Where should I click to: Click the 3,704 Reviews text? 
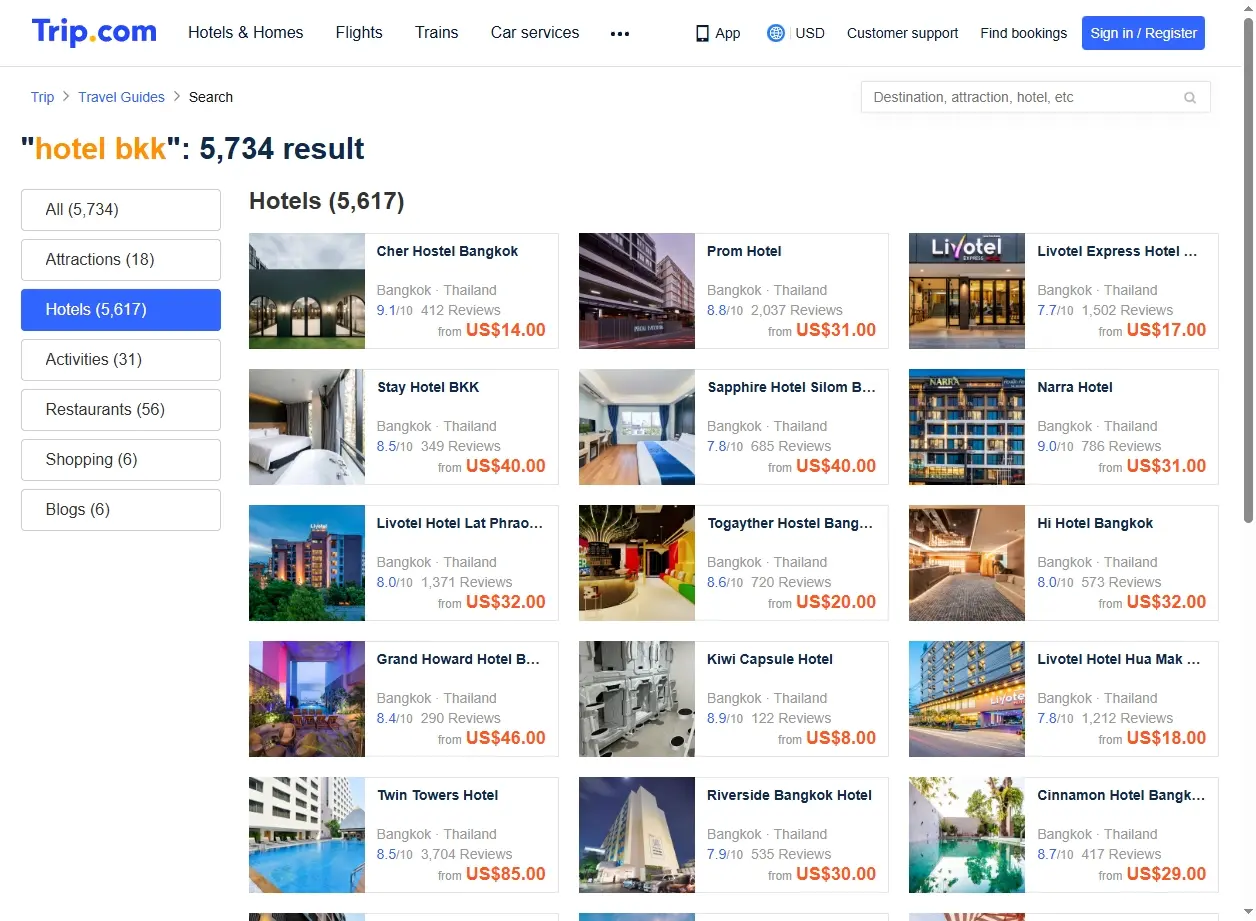coord(467,855)
